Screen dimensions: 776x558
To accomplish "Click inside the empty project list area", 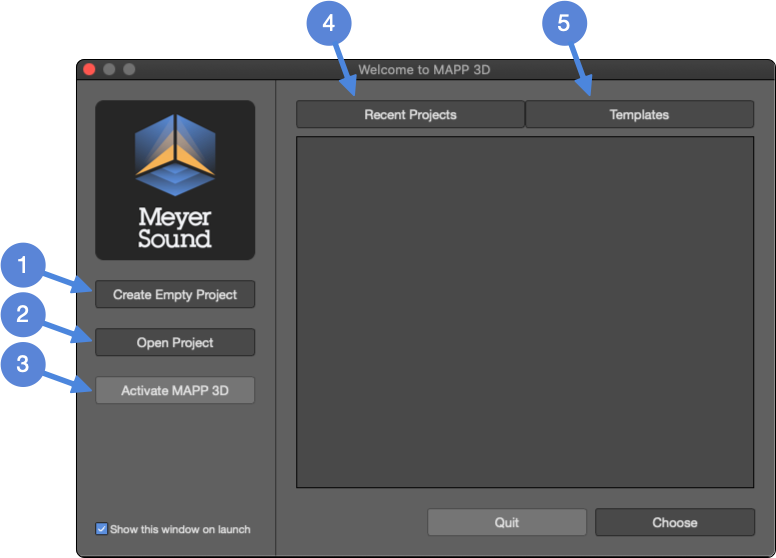I will (x=525, y=312).
